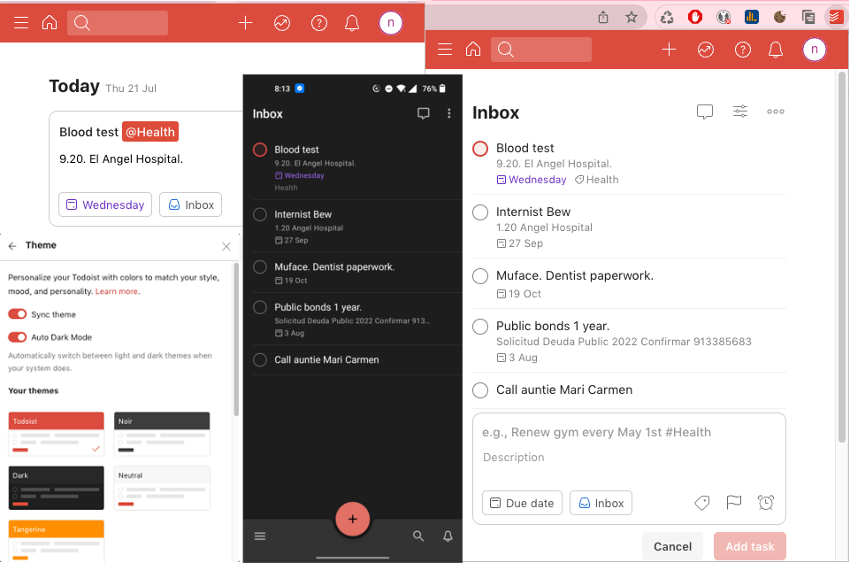Image resolution: width=850 pixels, height=563 pixels.
Task: Add label via tag icon in task form
Action: pos(702,503)
